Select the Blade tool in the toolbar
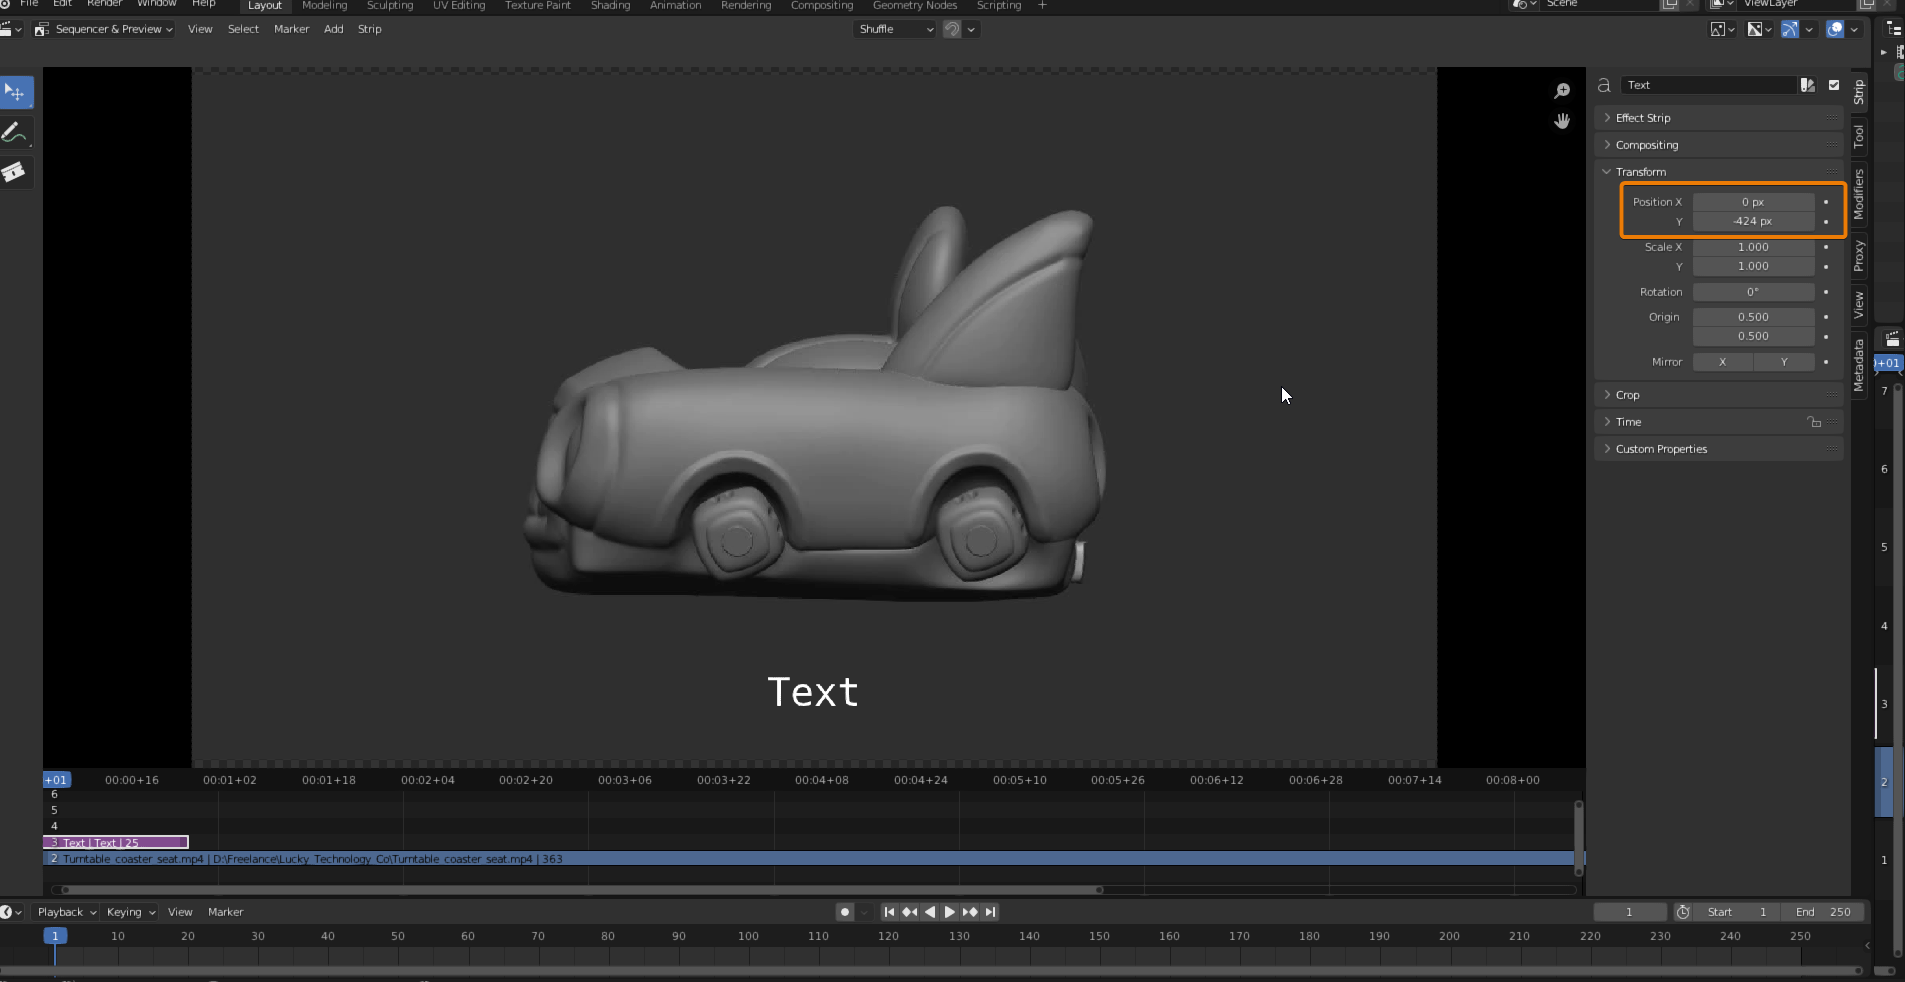The image size is (1905, 982). pos(16,172)
